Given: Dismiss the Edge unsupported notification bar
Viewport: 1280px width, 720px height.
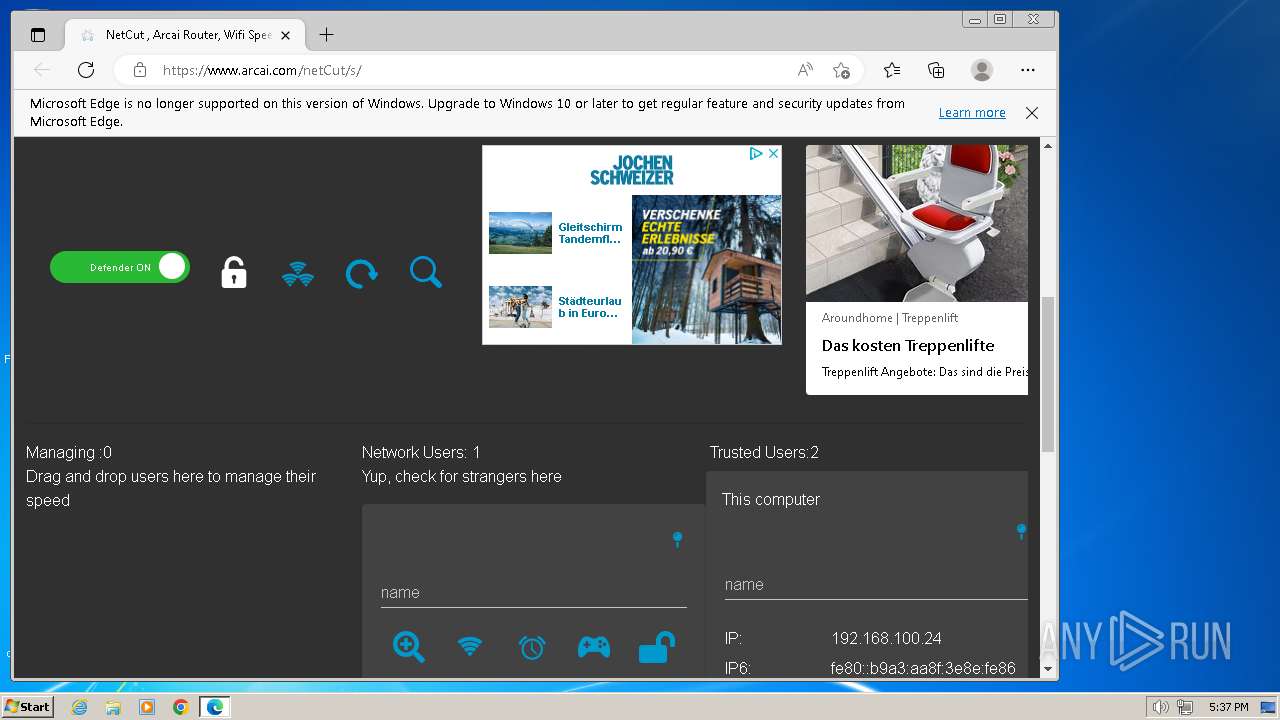Looking at the screenshot, I should [x=1032, y=113].
